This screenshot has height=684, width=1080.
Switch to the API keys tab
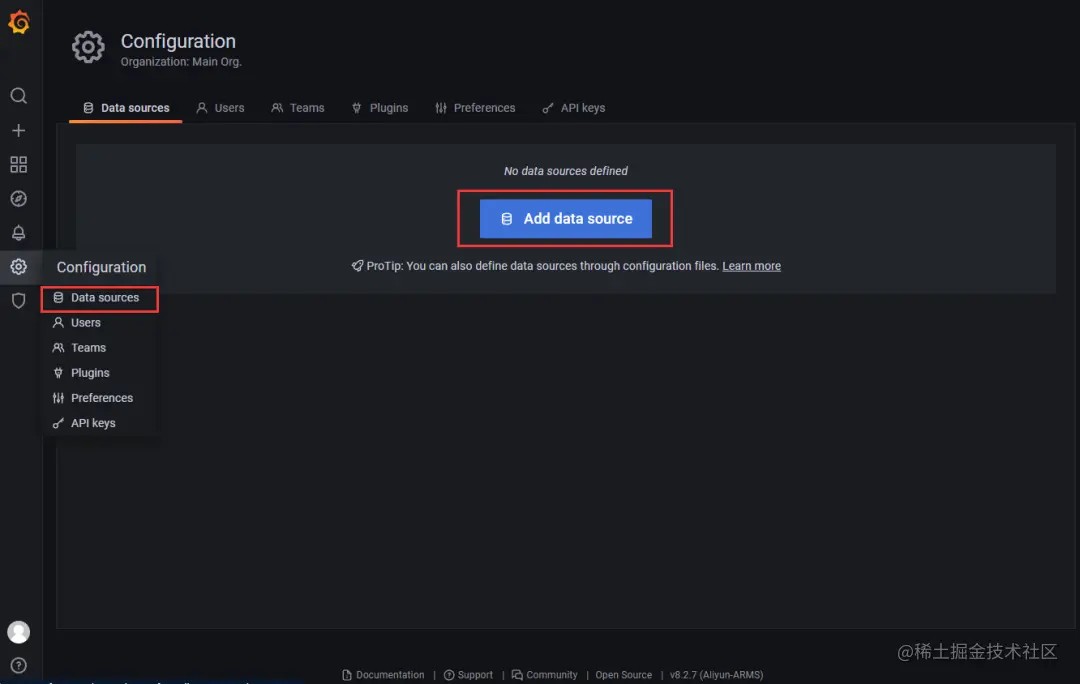pyautogui.click(x=574, y=108)
